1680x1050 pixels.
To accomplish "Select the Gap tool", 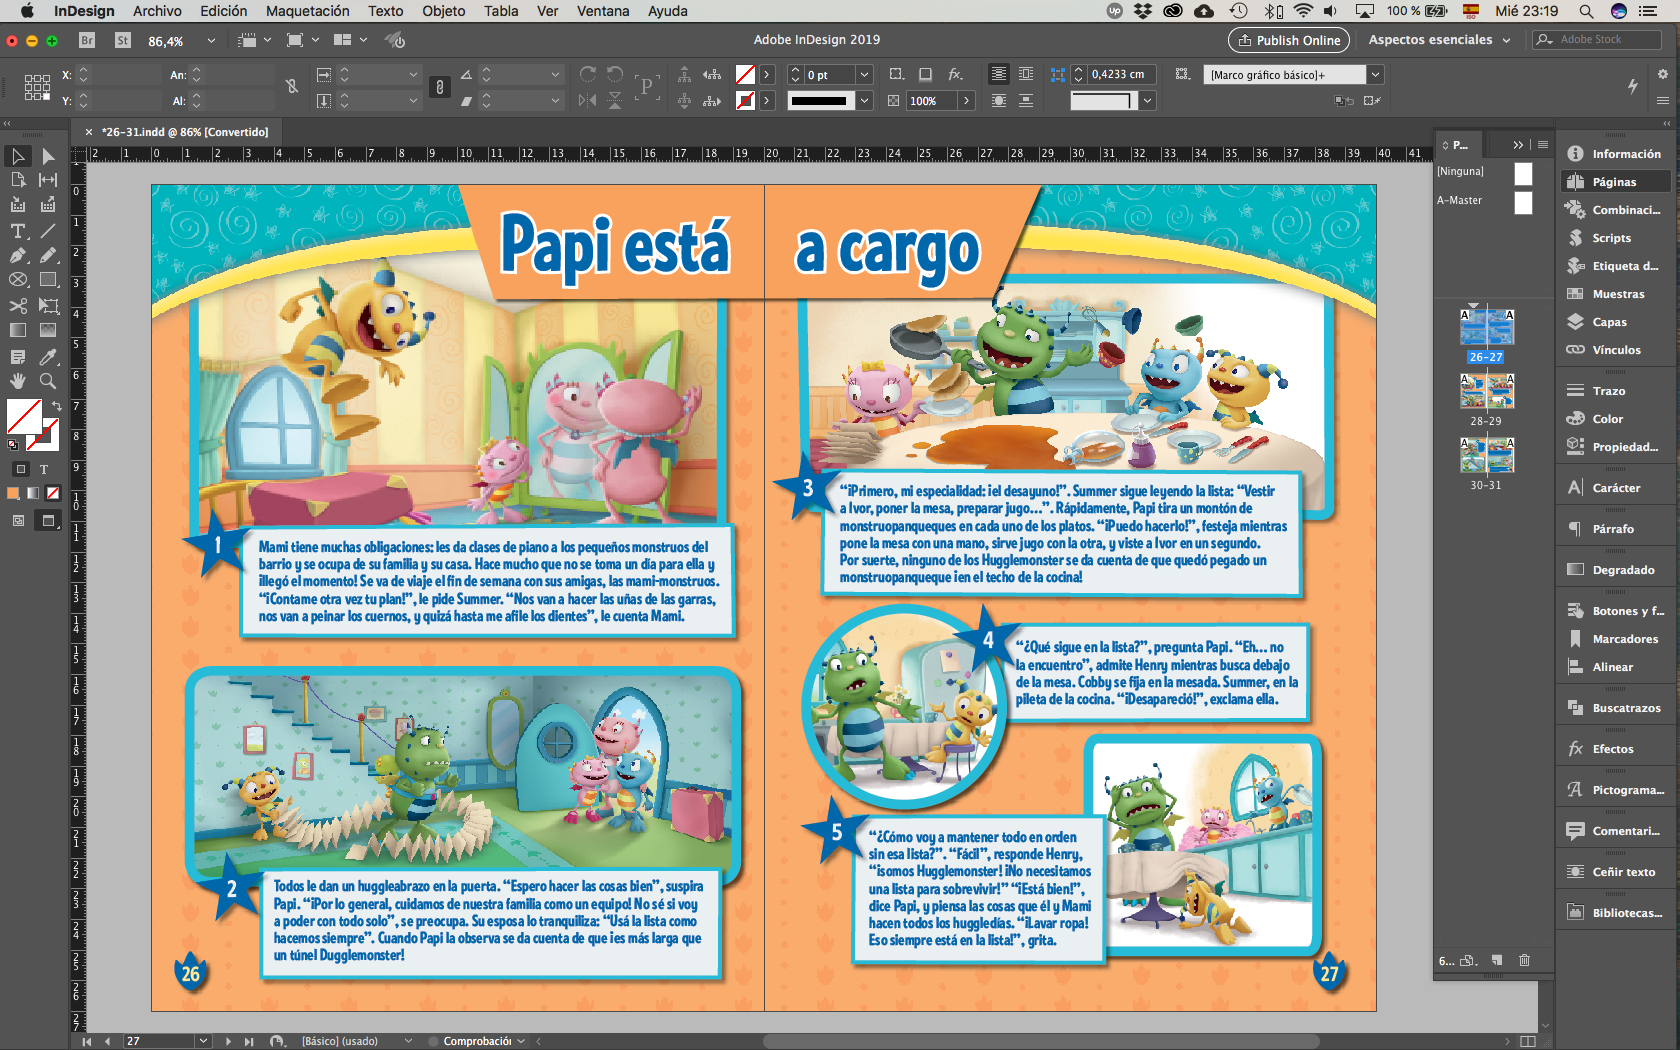I will (x=48, y=180).
